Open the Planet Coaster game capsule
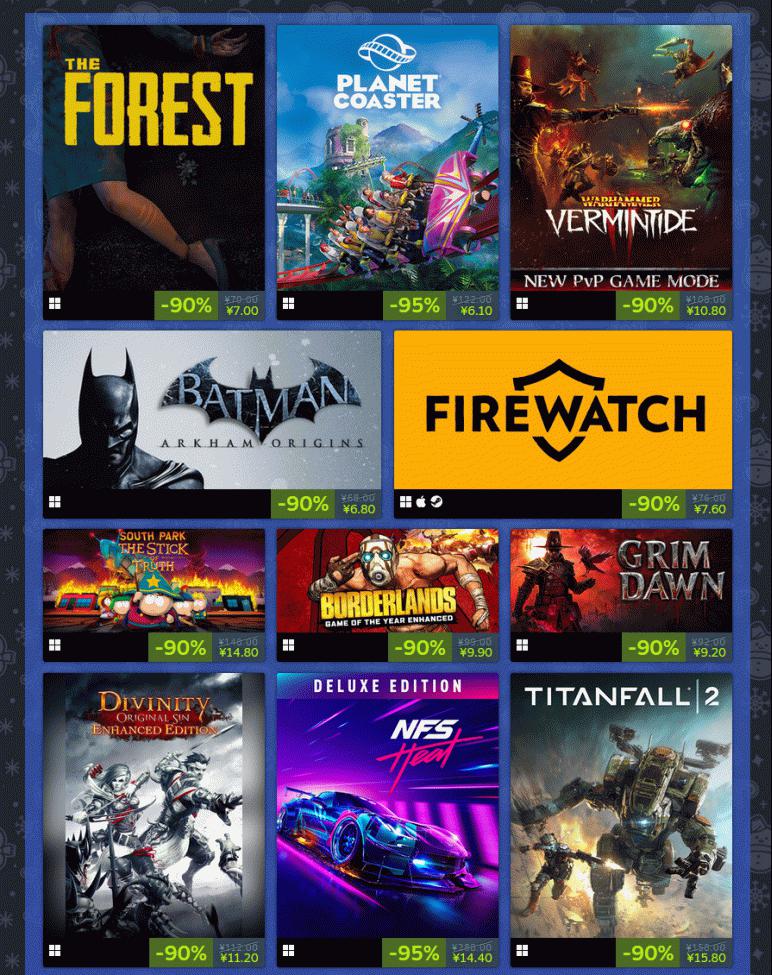 (388, 158)
